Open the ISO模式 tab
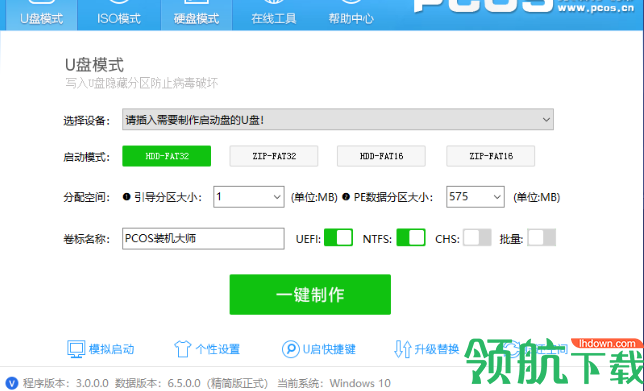644x391 pixels. [x=119, y=15]
